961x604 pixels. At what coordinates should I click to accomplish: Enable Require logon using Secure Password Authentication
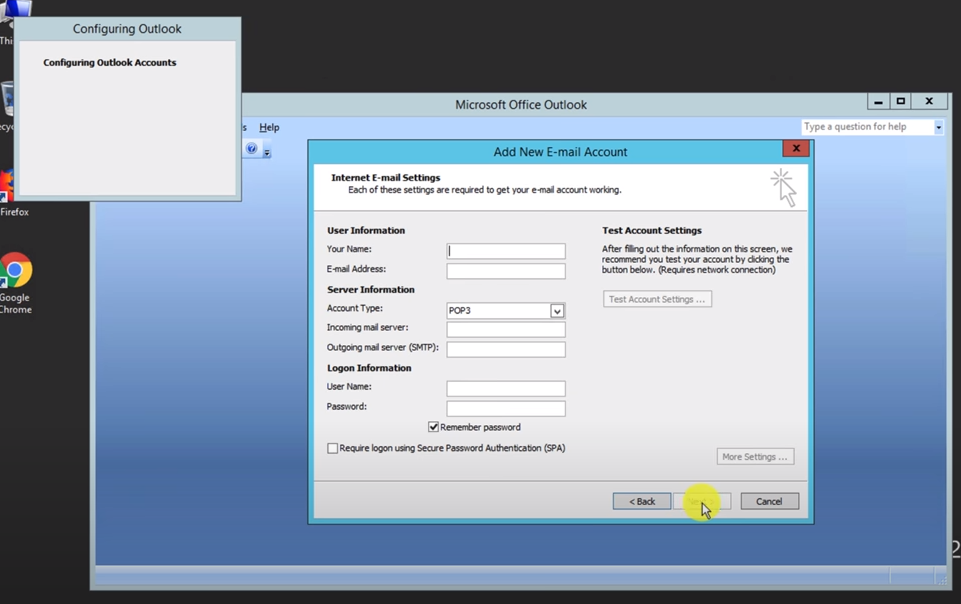click(332, 448)
